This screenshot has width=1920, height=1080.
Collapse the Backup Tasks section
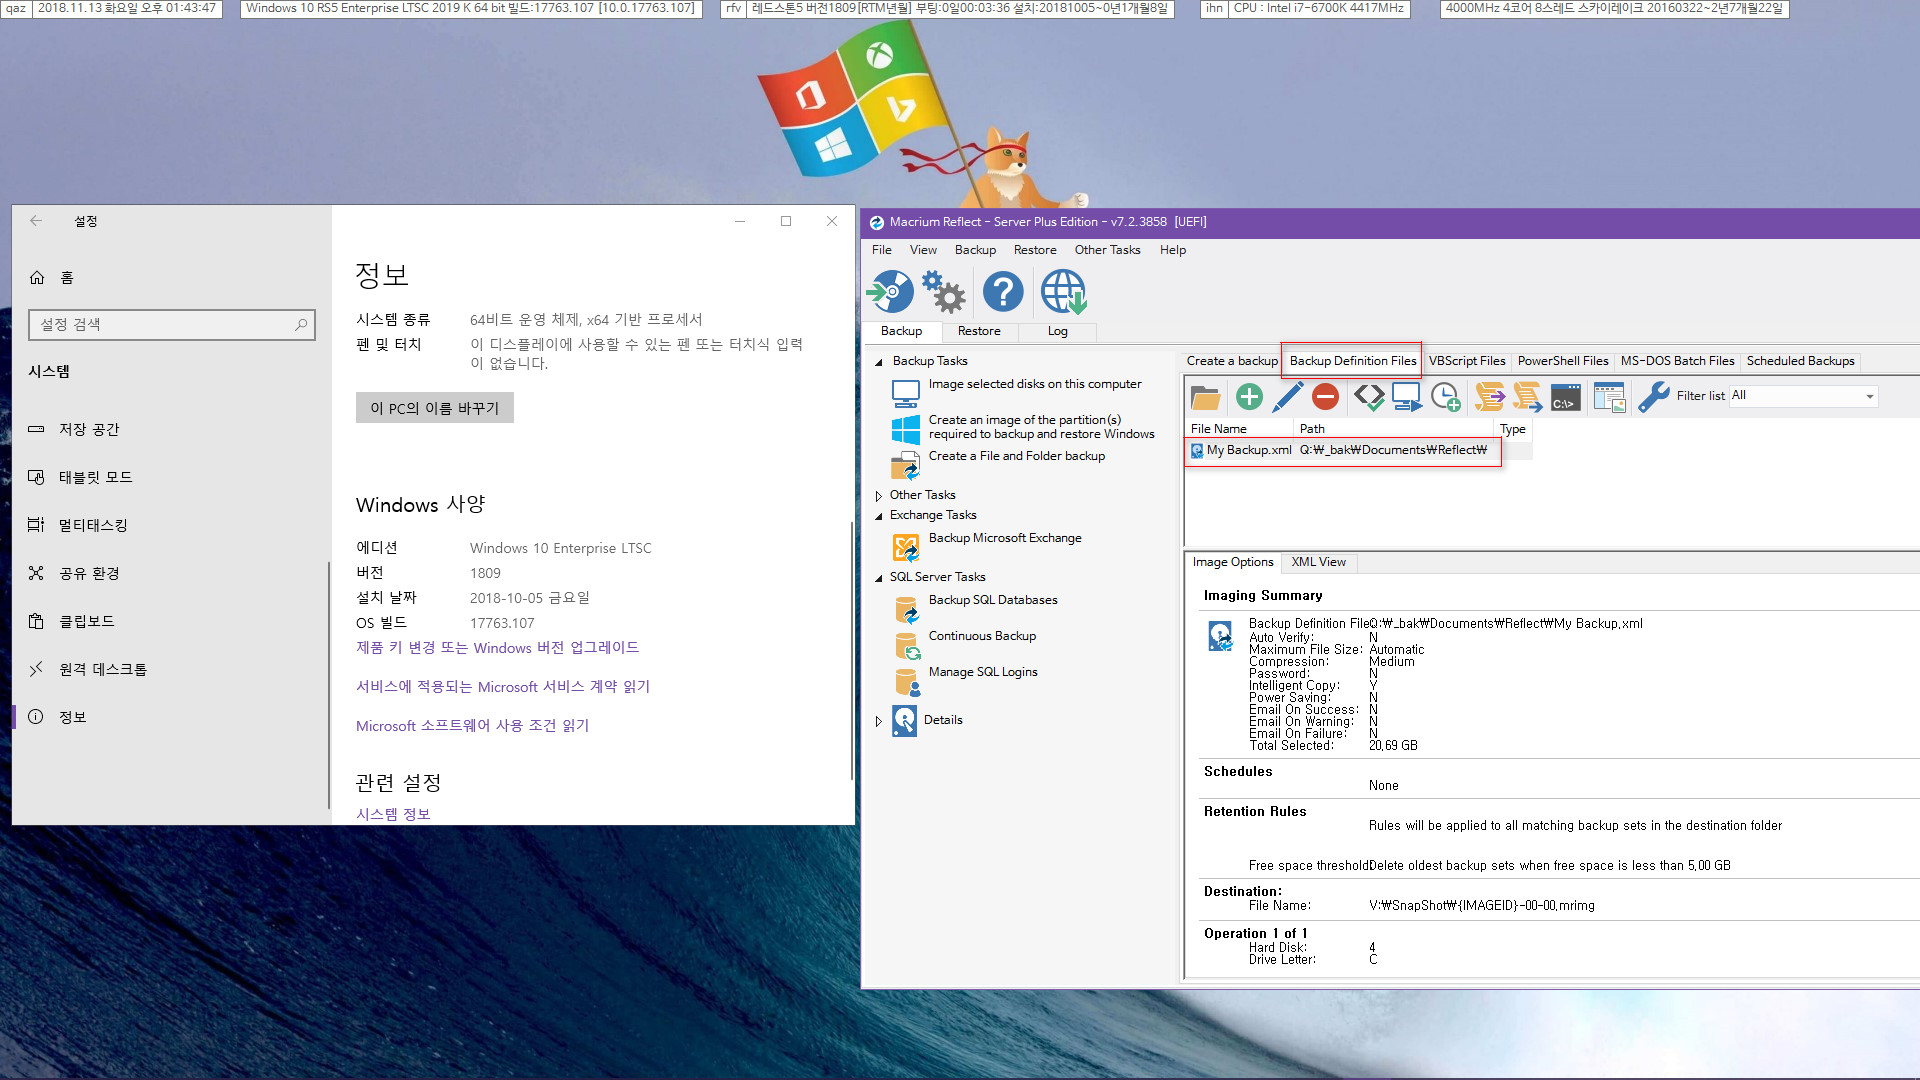[x=879, y=362]
